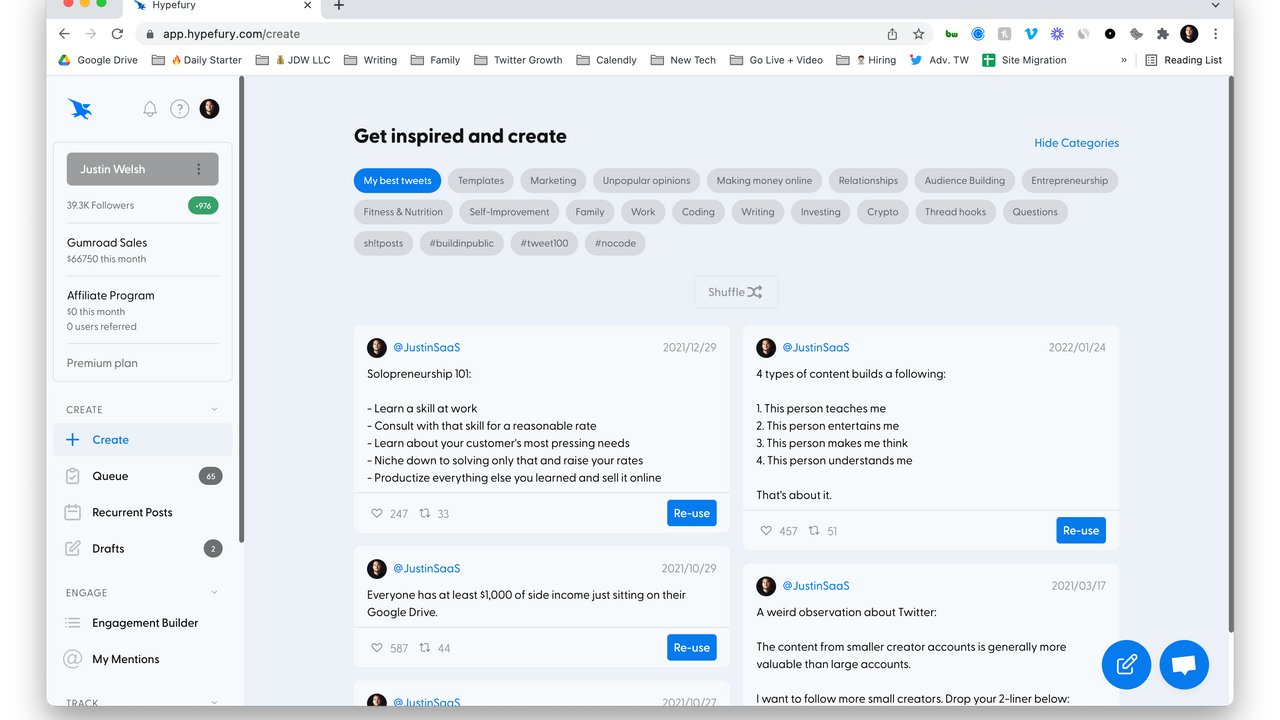Viewport: 1280px width, 720px height.
Task: Click the green bw extension icon
Action: 952,33
